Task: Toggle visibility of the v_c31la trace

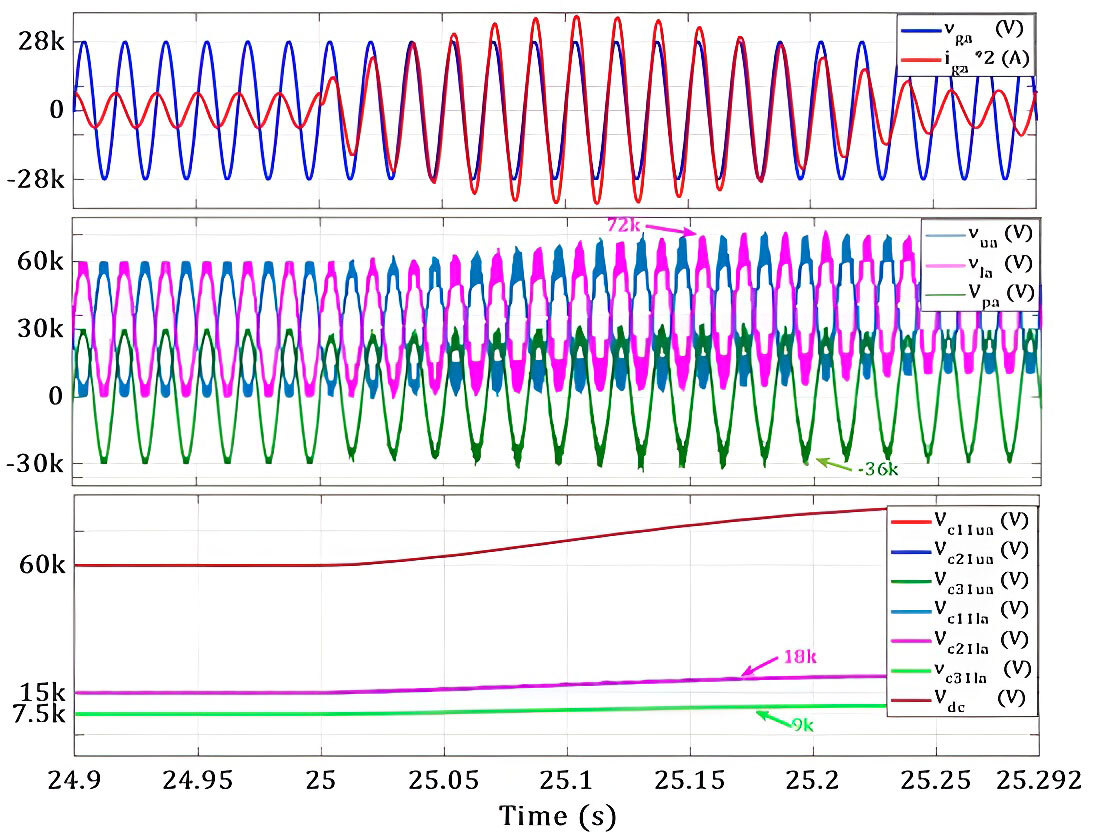Action: coord(910,670)
